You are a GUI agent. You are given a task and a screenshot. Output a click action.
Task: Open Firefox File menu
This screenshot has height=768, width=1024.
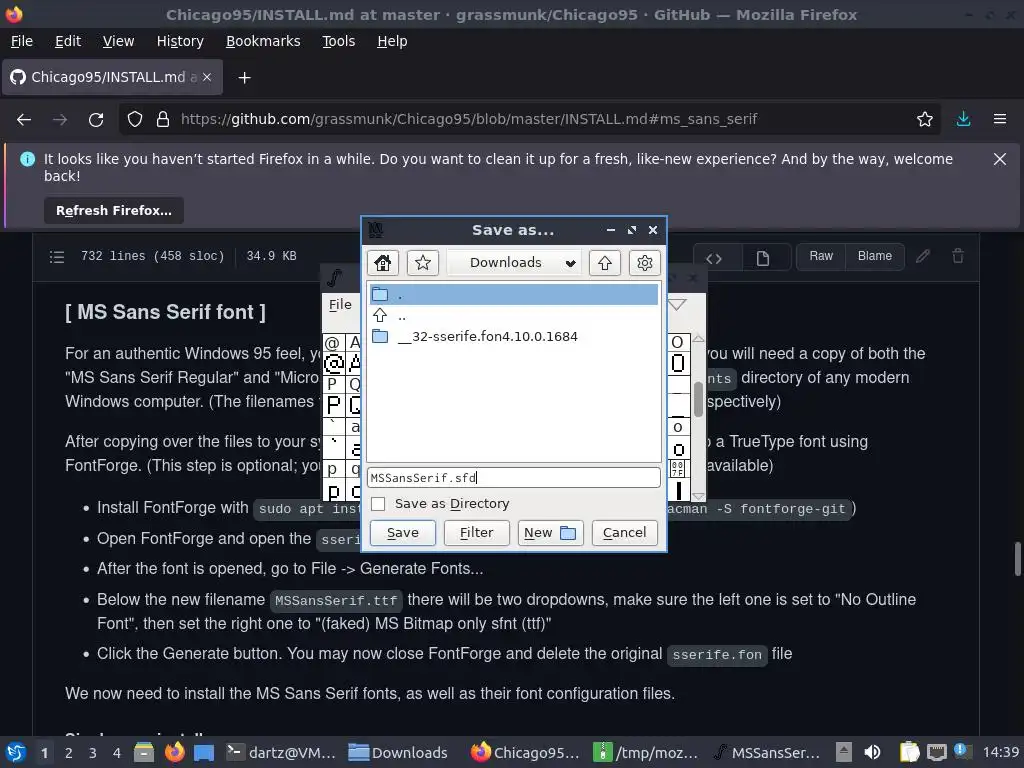[x=22, y=41]
